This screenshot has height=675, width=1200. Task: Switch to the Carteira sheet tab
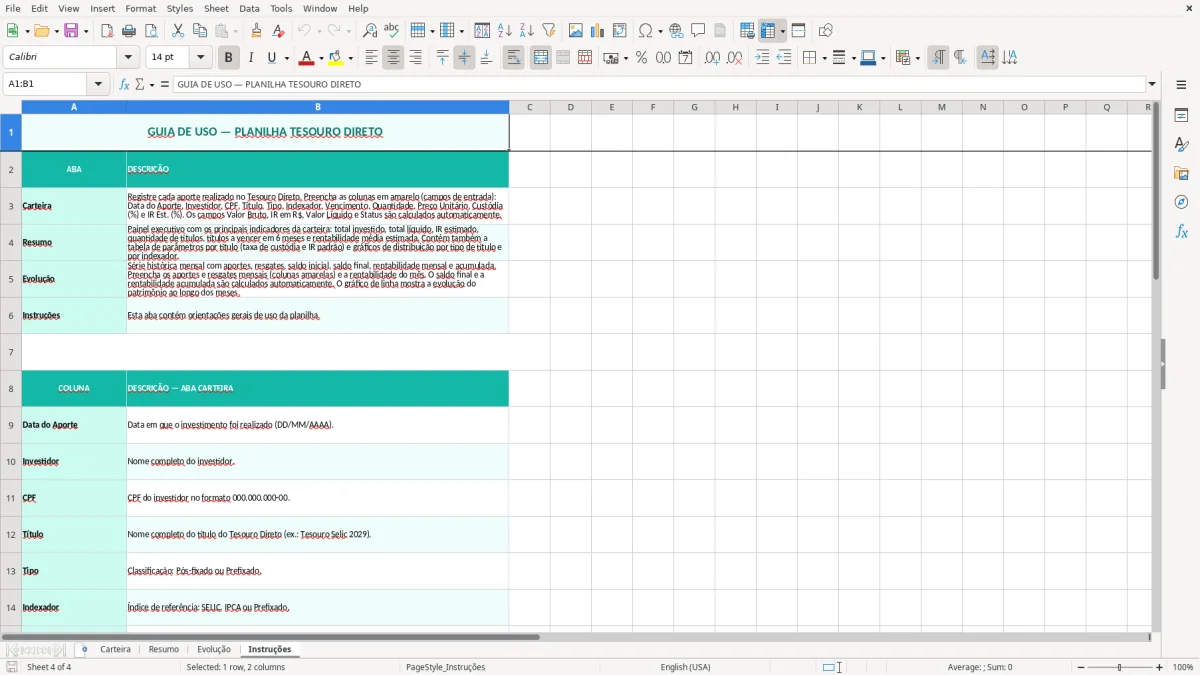(x=115, y=650)
